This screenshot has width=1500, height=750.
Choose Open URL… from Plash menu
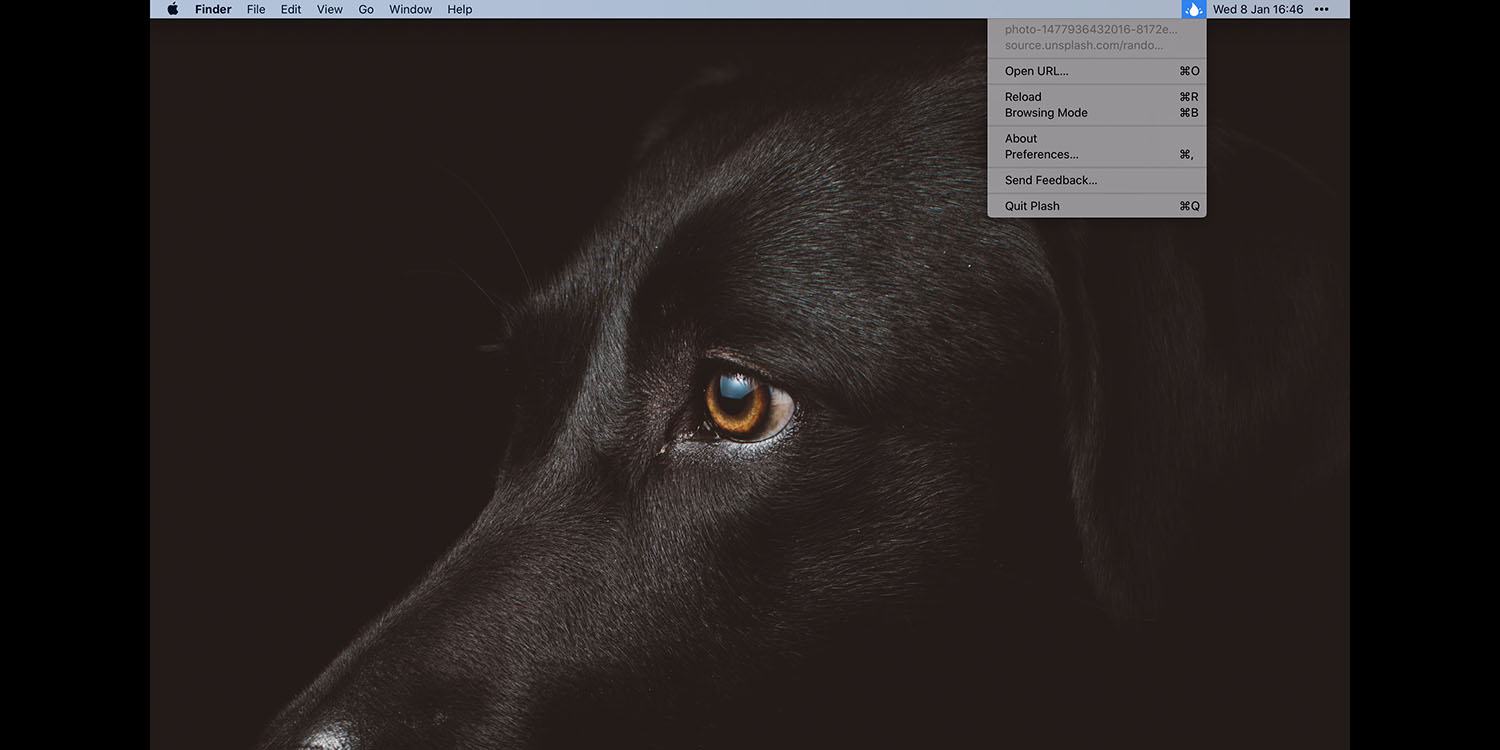point(1036,71)
